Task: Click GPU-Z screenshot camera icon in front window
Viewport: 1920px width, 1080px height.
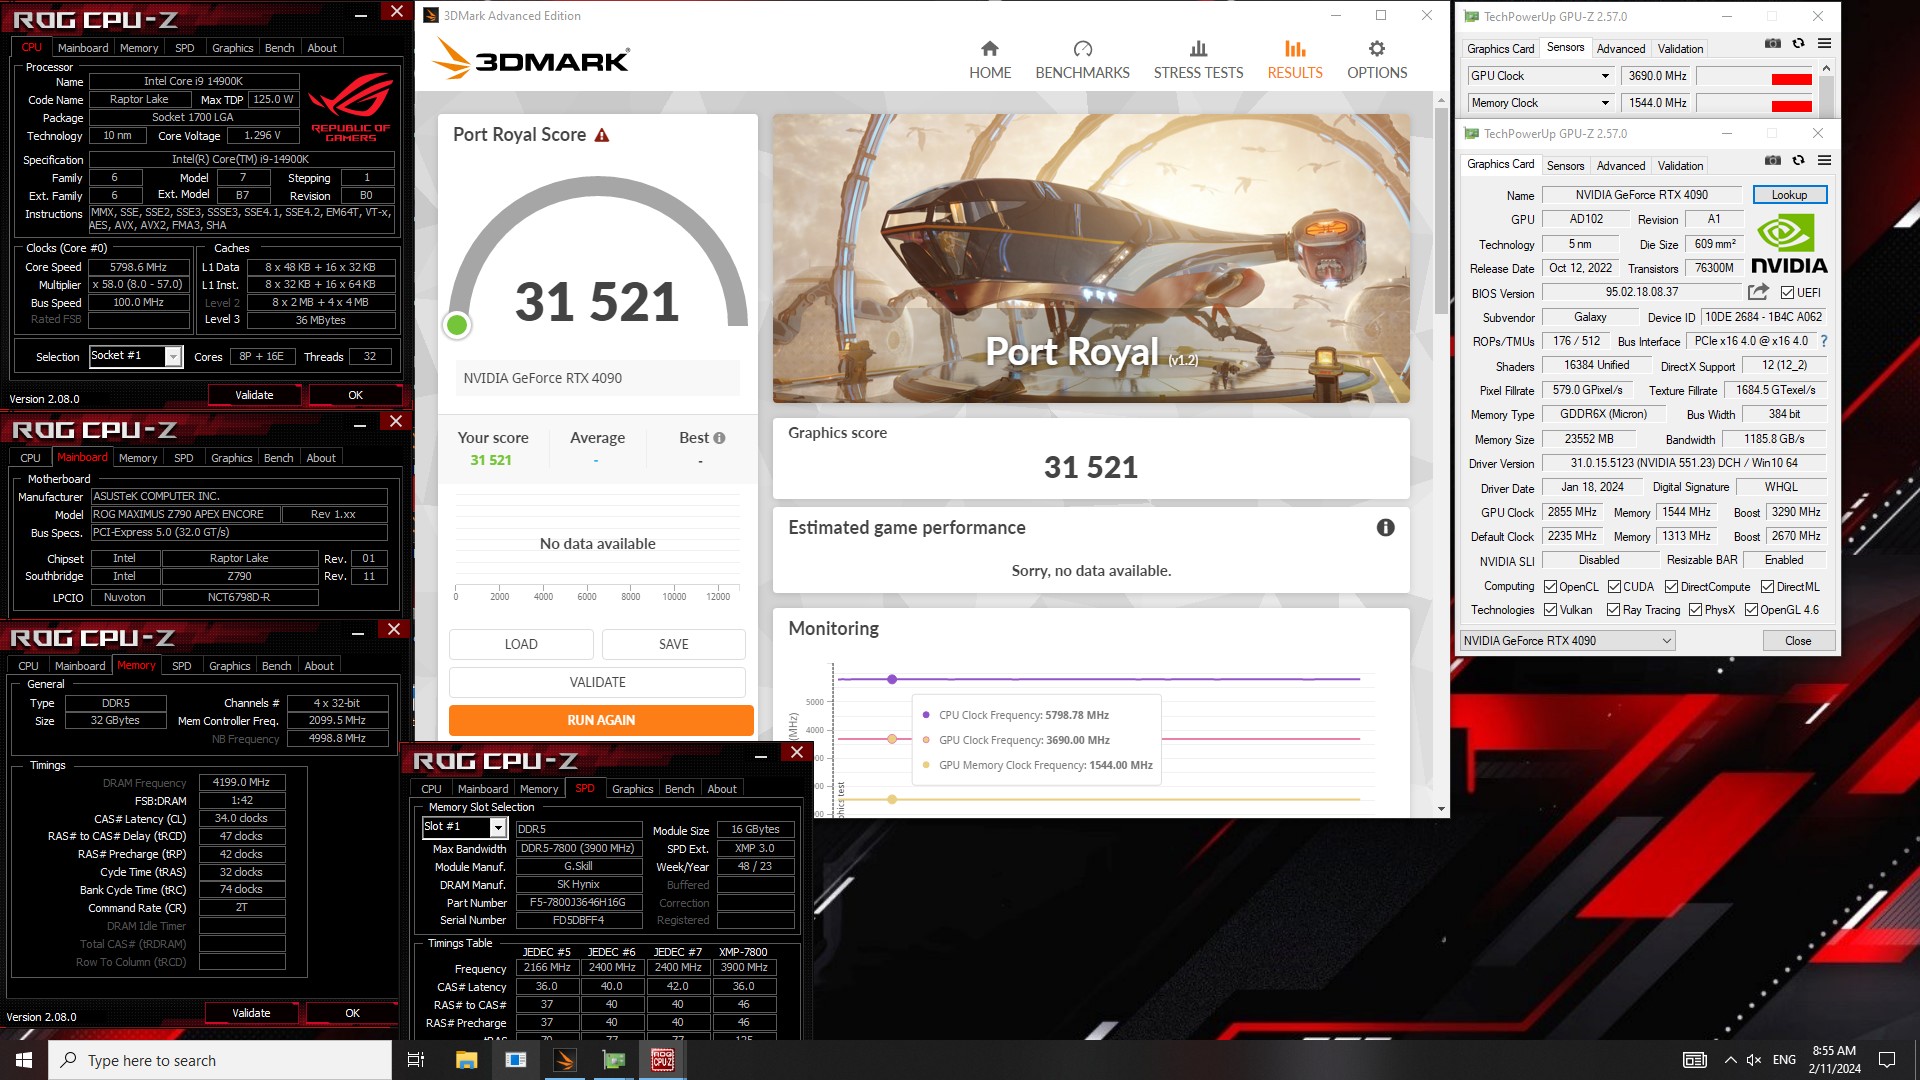Action: click(x=1772, y=160)
